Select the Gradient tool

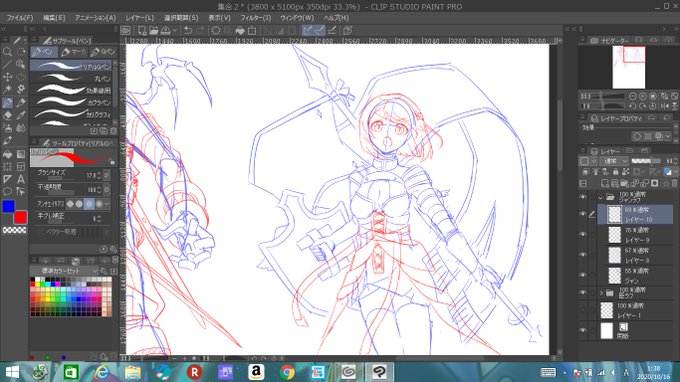tap(21, 154)
